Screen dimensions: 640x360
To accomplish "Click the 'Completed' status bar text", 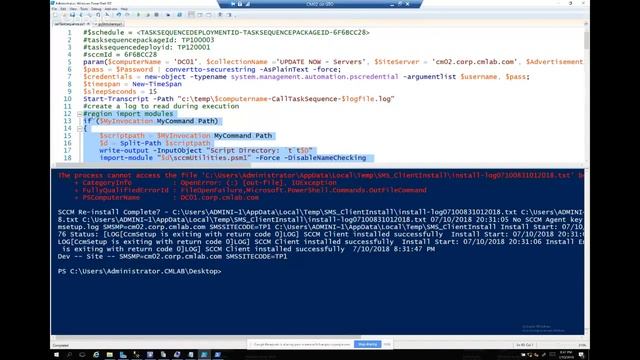I will 60,345.
